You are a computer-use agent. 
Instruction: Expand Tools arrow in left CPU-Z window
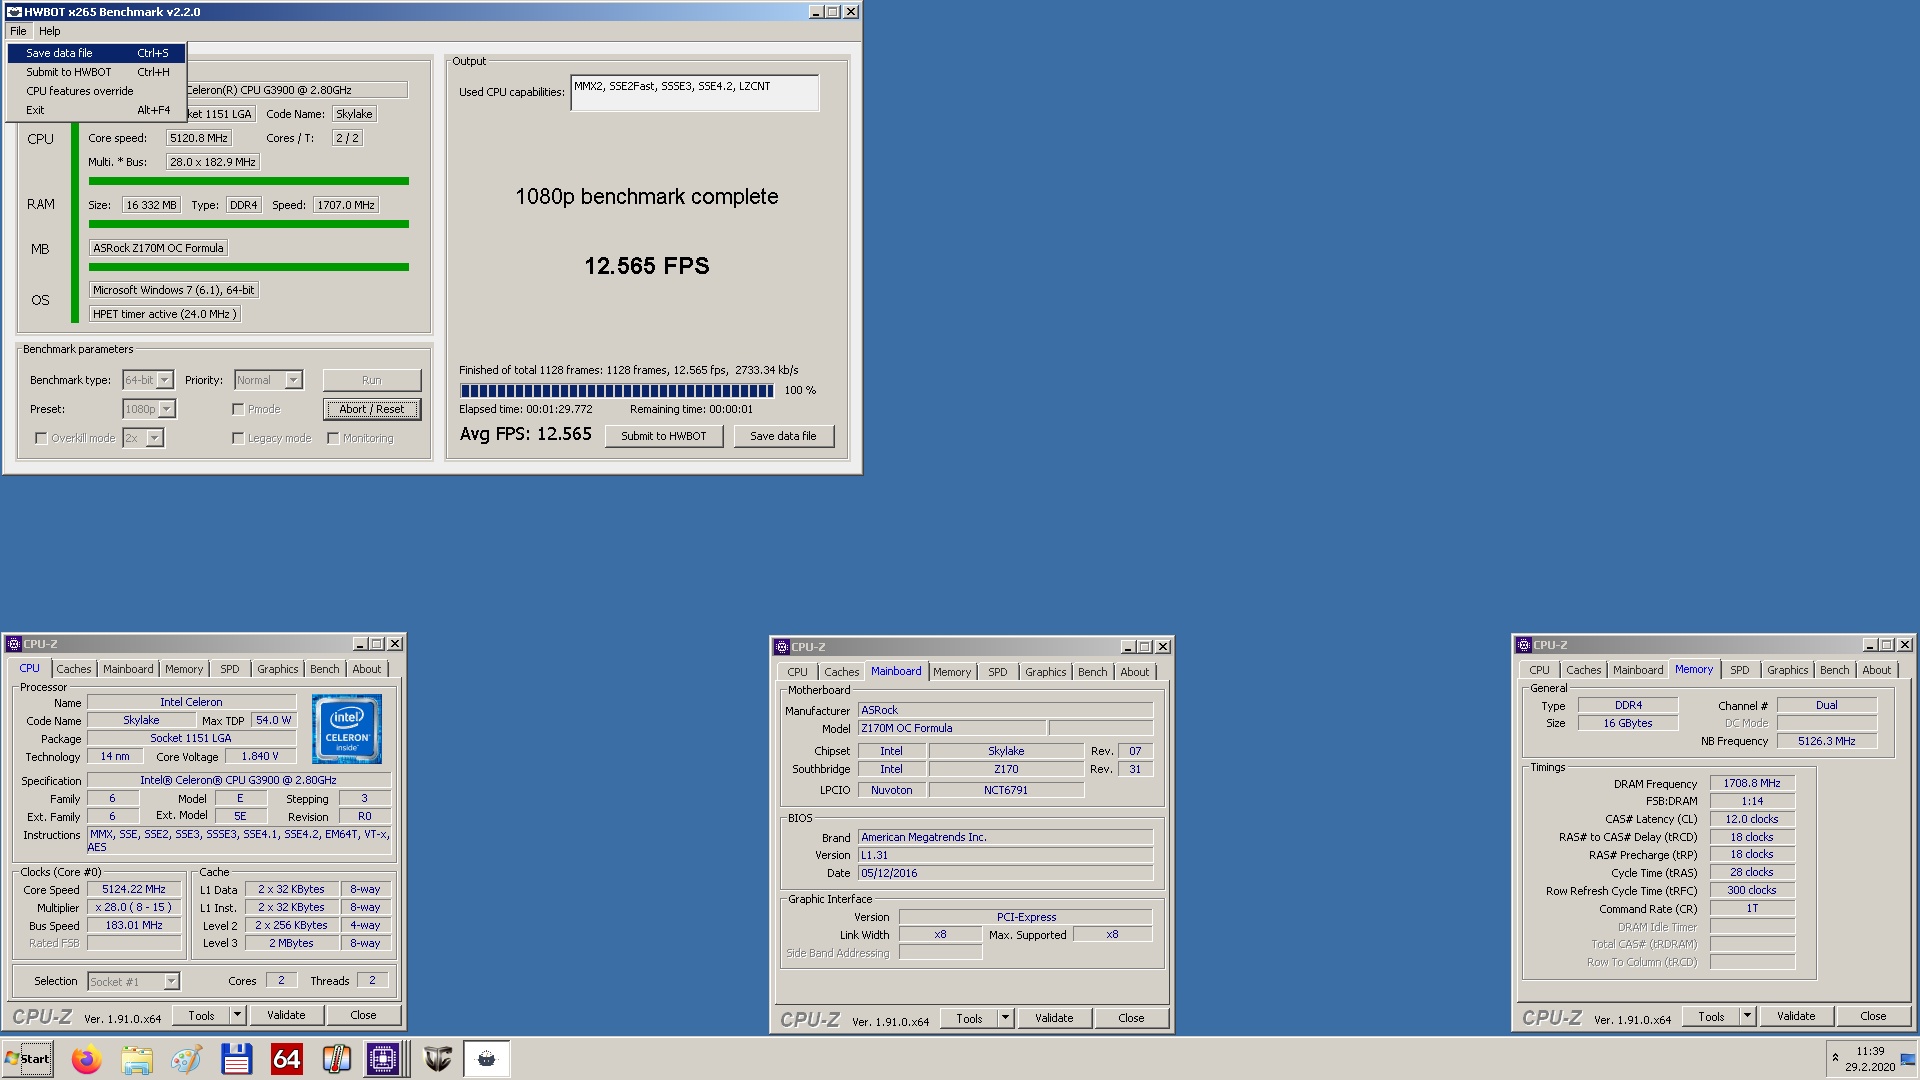tap(238, 1015)
